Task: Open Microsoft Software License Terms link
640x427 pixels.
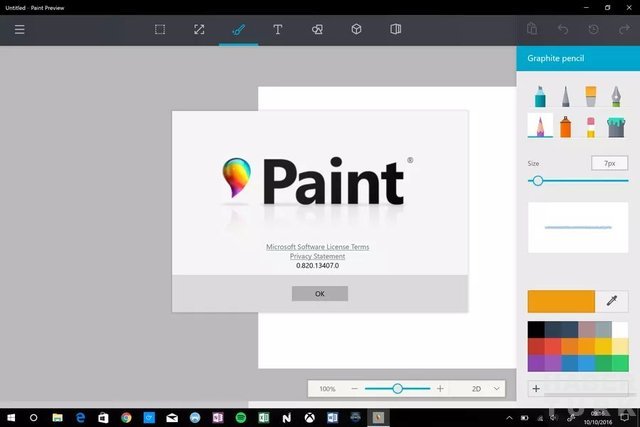Action: pyautogui.click(x=319, y=246)
